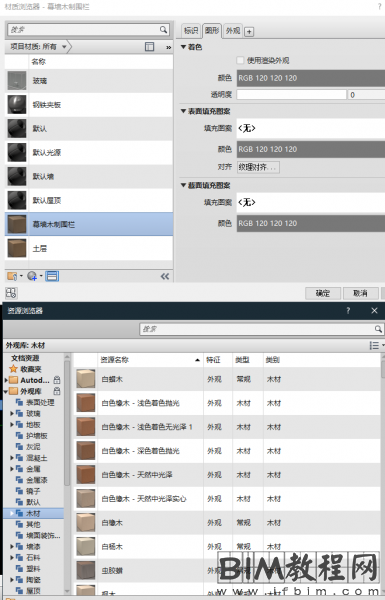Expand the Autod... library tree node
Image resolution: width=385 pixels, height=600 pixels.
tap(6, 380)
